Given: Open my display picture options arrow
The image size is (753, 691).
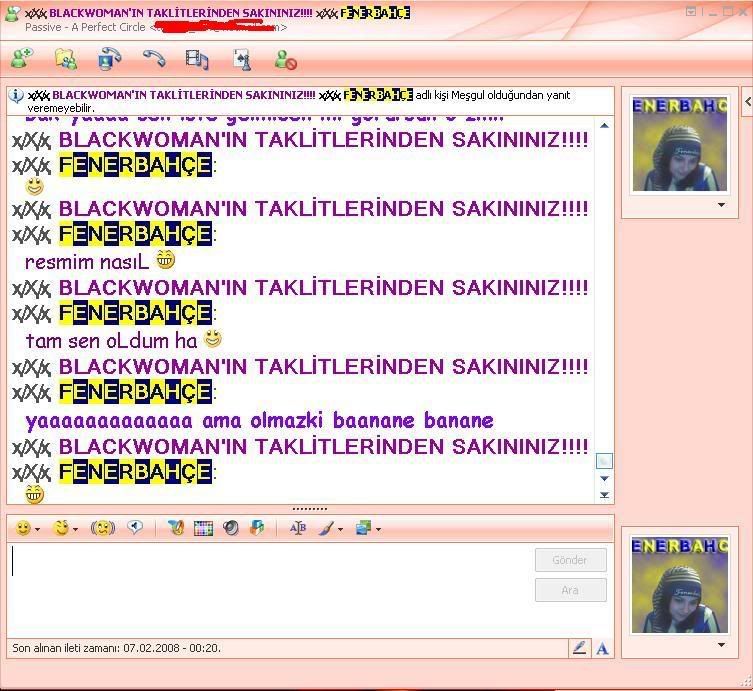Looking at the screenshot, I should click(x=721, y=645).
